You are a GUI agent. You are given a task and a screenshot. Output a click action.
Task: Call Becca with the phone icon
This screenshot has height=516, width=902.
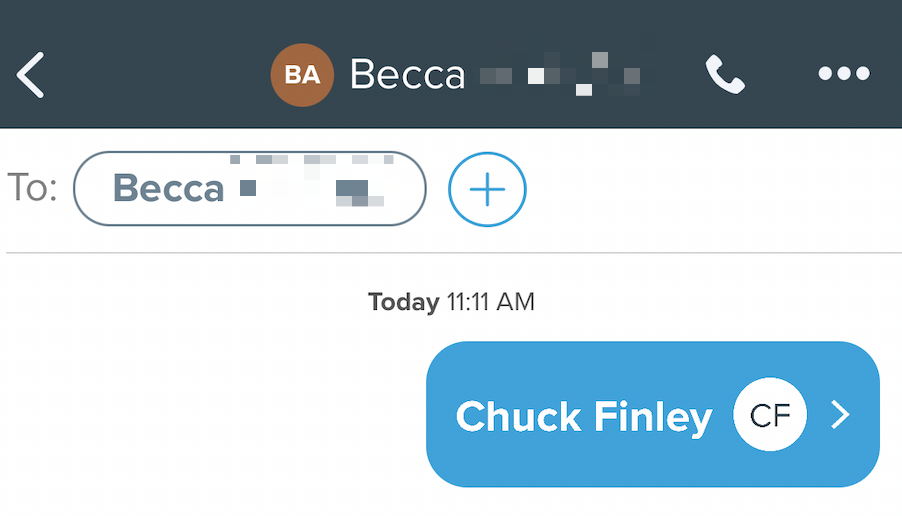coord(725,74)
